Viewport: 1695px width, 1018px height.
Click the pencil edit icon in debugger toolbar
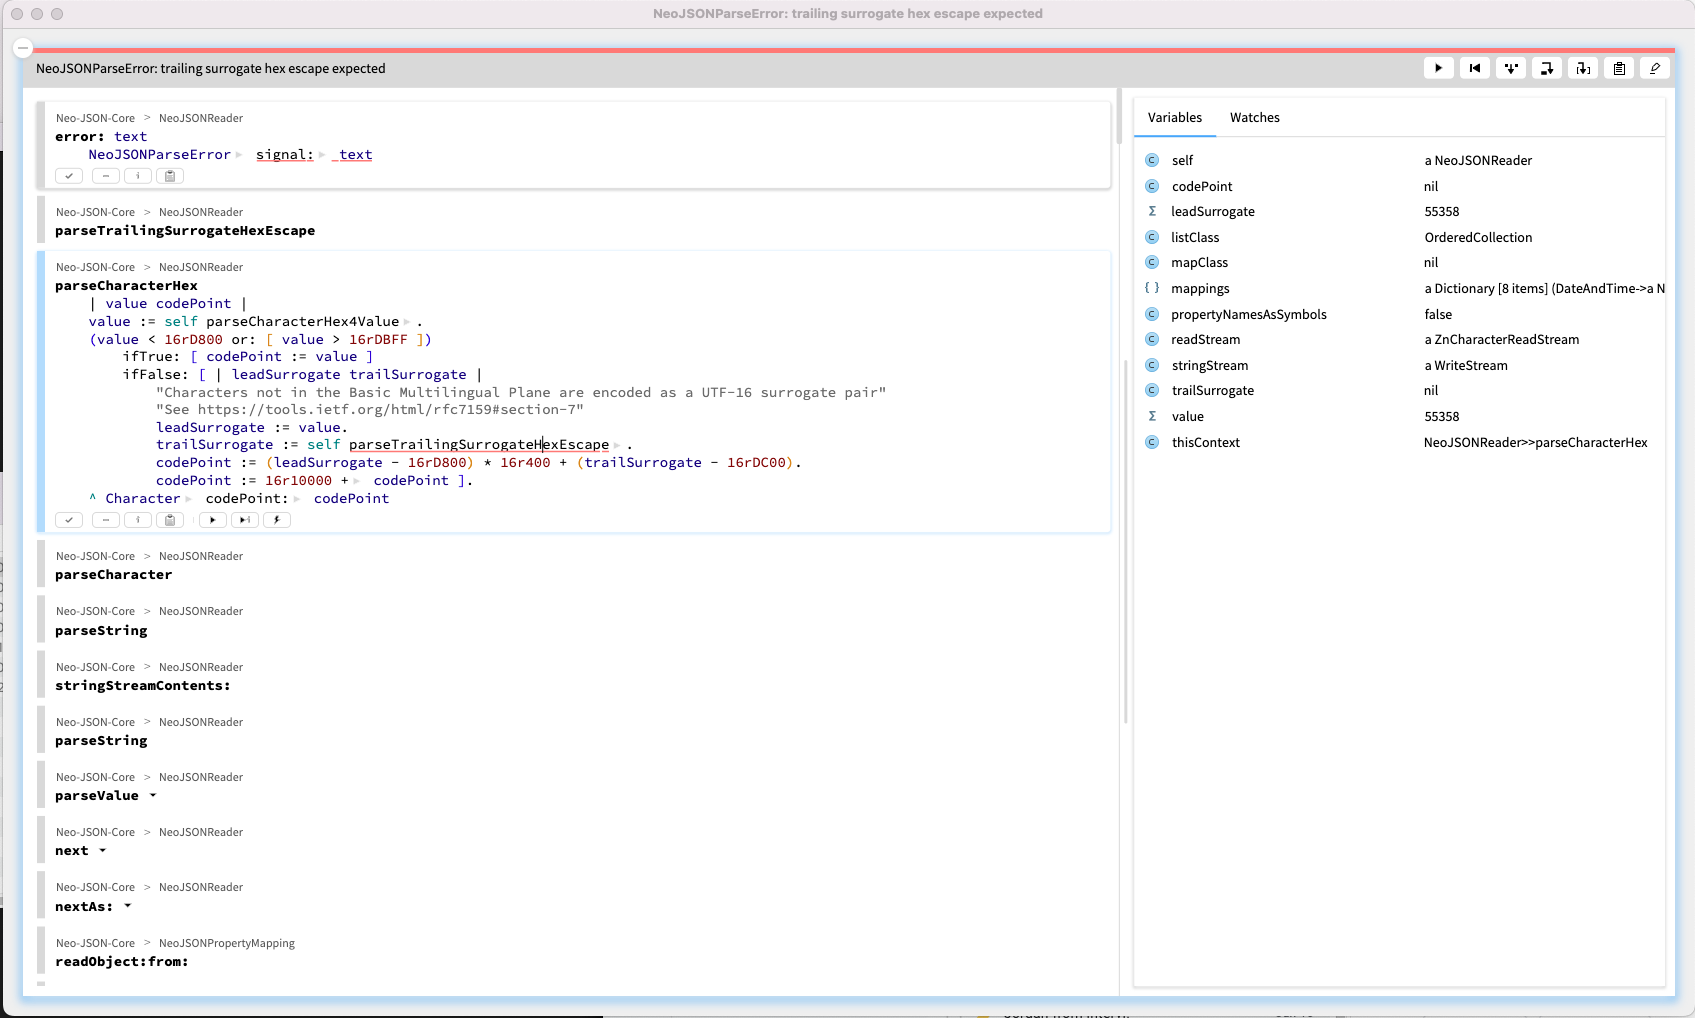(x=1655, y=68)
